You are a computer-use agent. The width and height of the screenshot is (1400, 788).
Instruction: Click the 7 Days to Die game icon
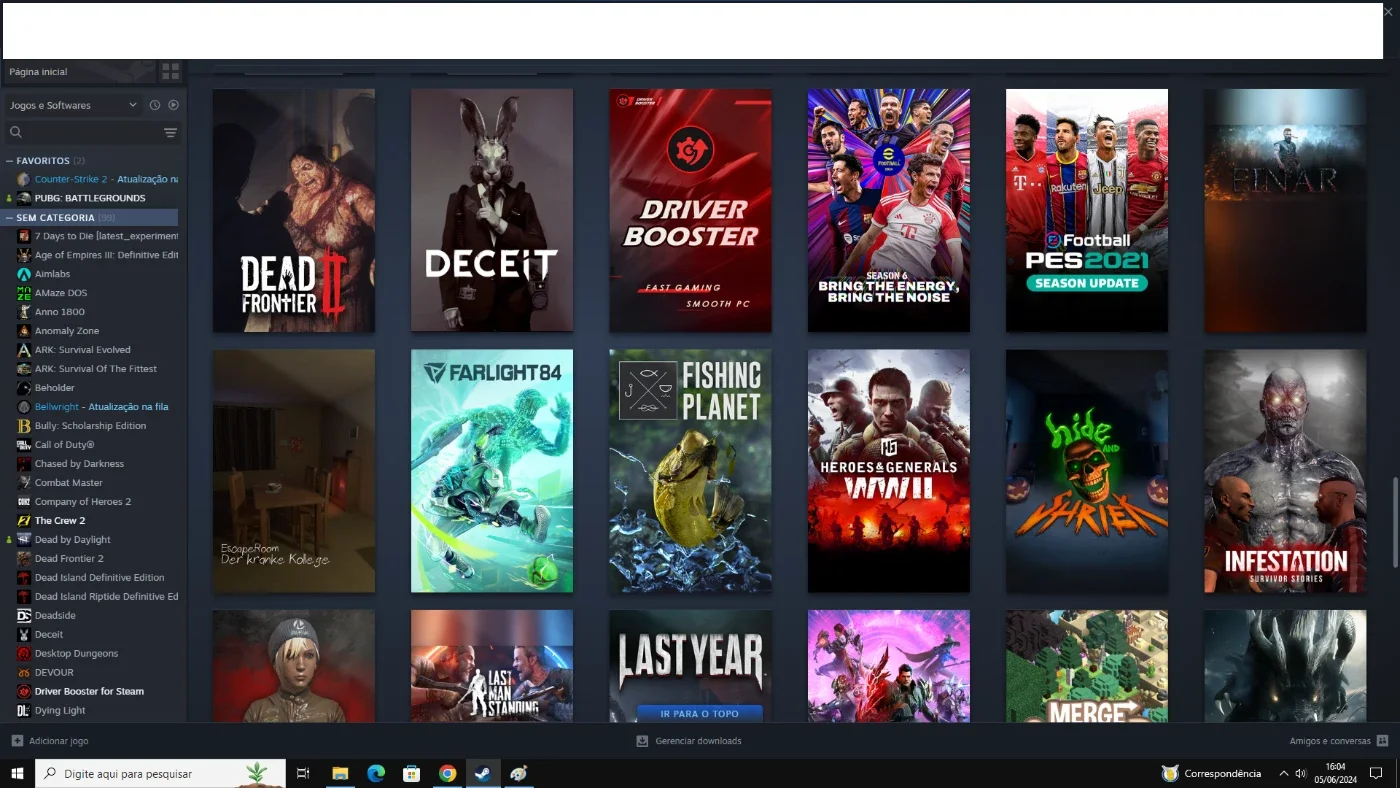click(24, 236)
